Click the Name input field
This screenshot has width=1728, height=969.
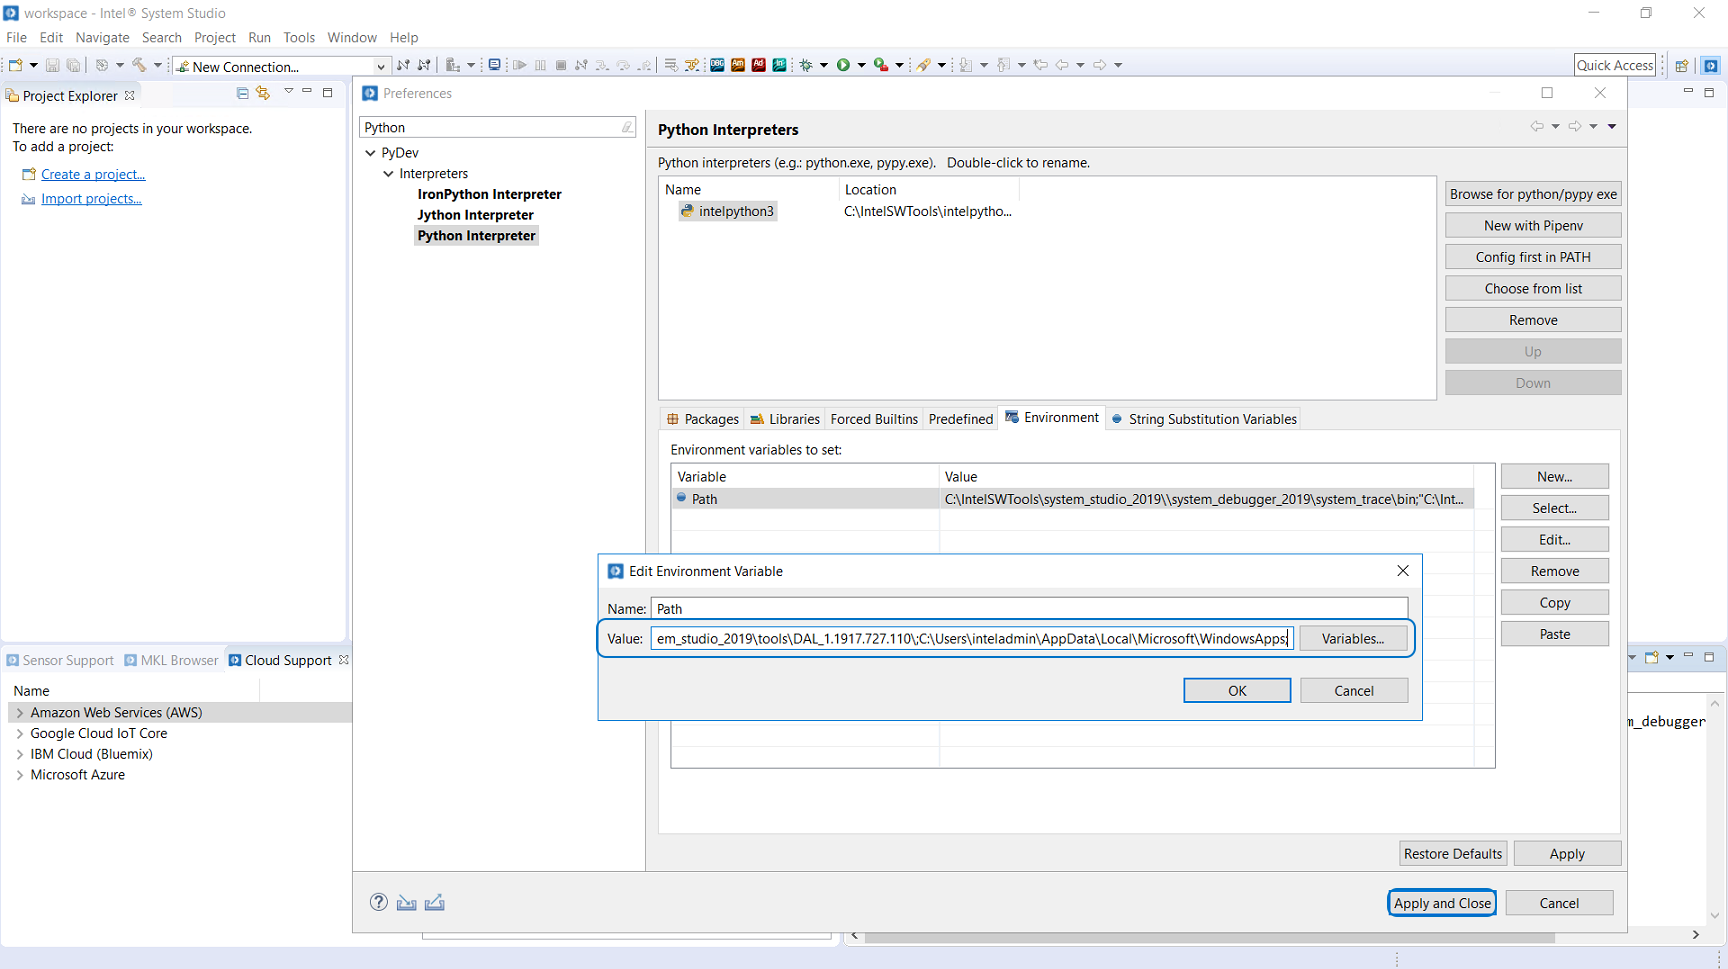1029,609
